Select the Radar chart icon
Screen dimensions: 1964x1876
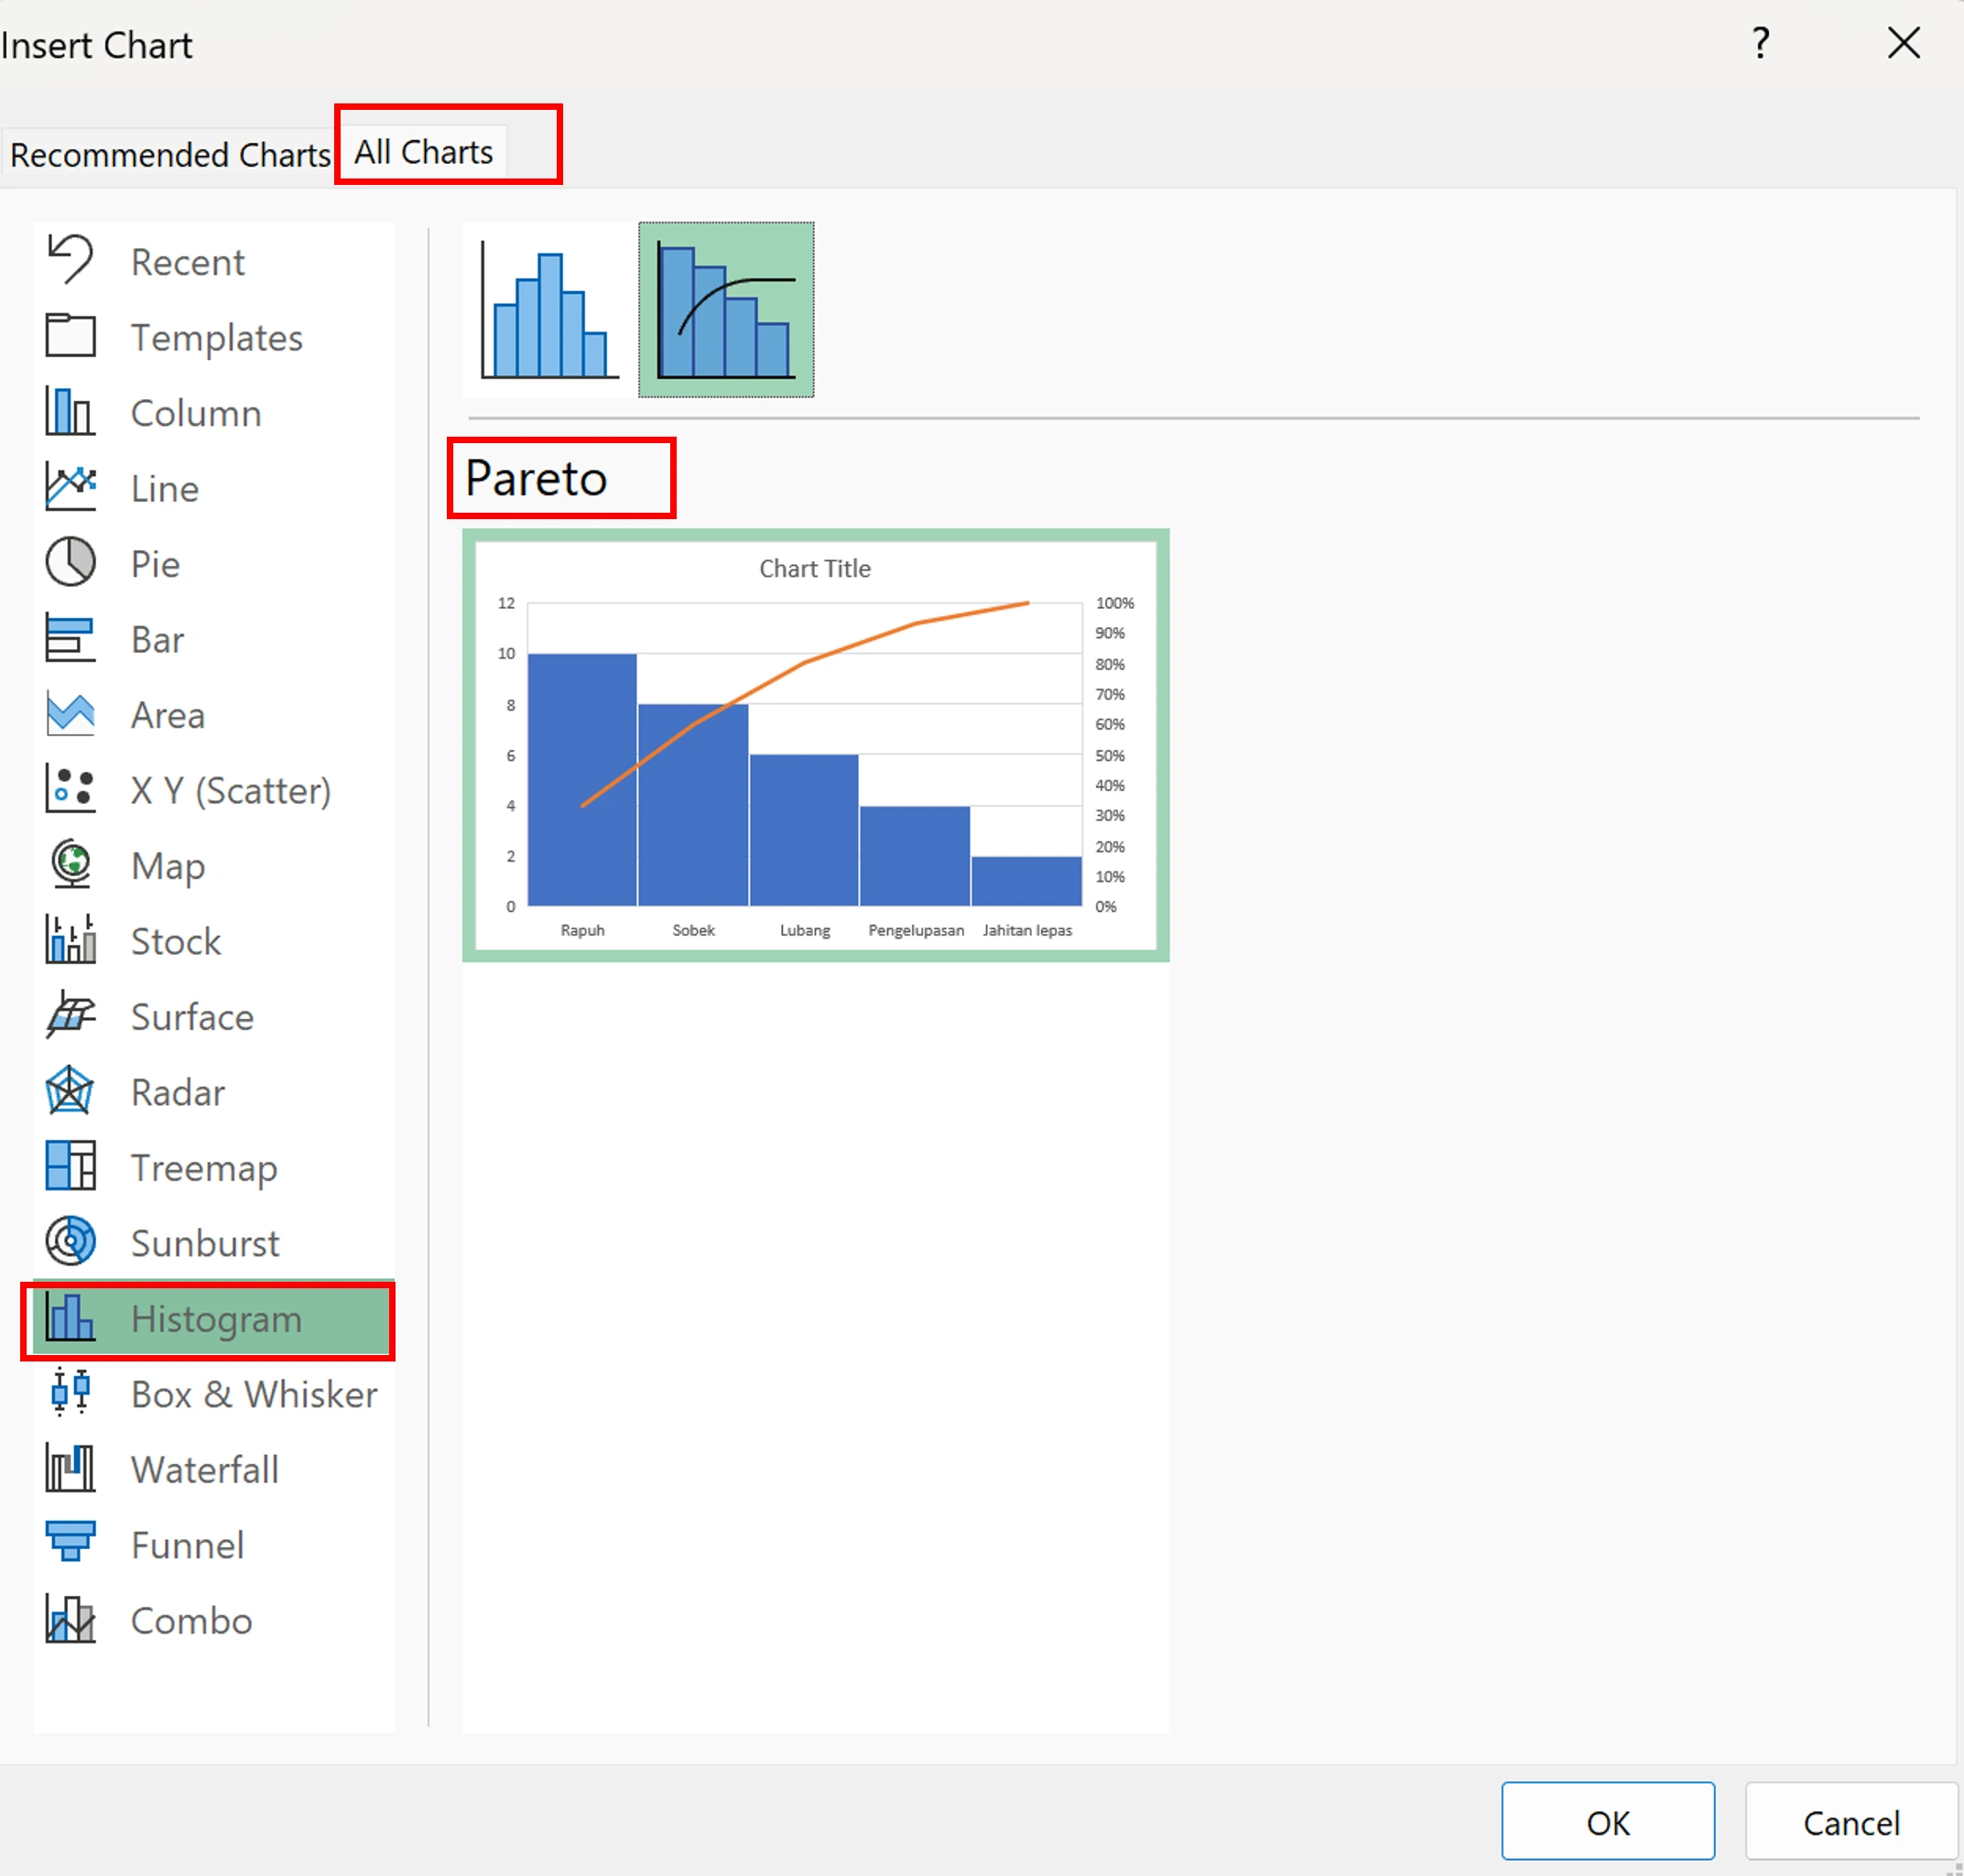point(70,1091)
